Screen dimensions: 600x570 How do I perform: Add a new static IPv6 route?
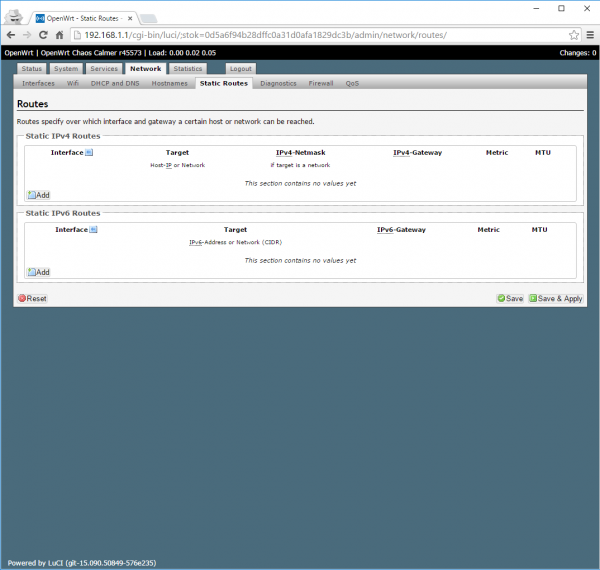(38, 272)
